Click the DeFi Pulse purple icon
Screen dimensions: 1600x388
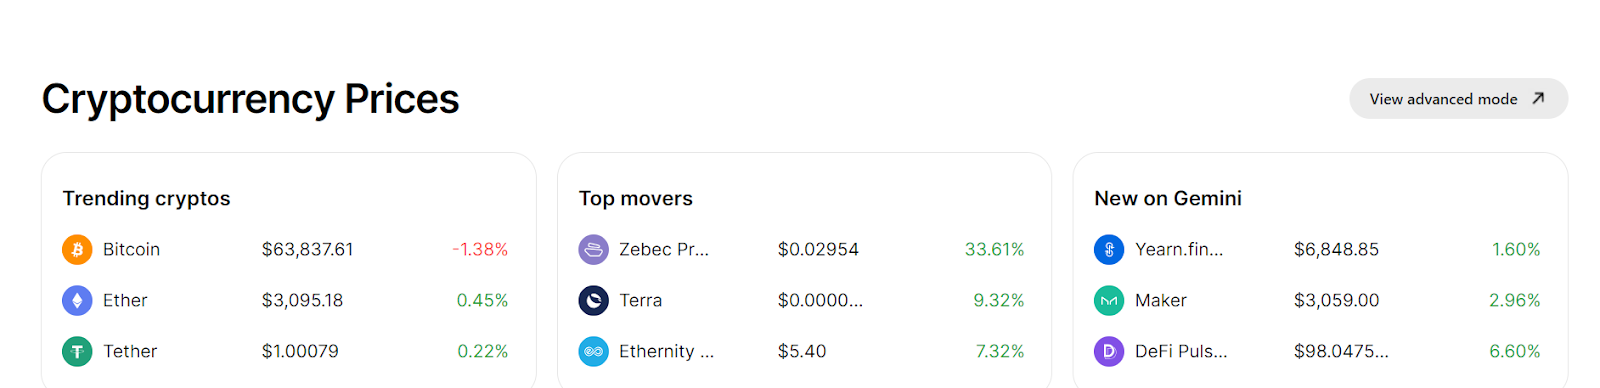1109,351
